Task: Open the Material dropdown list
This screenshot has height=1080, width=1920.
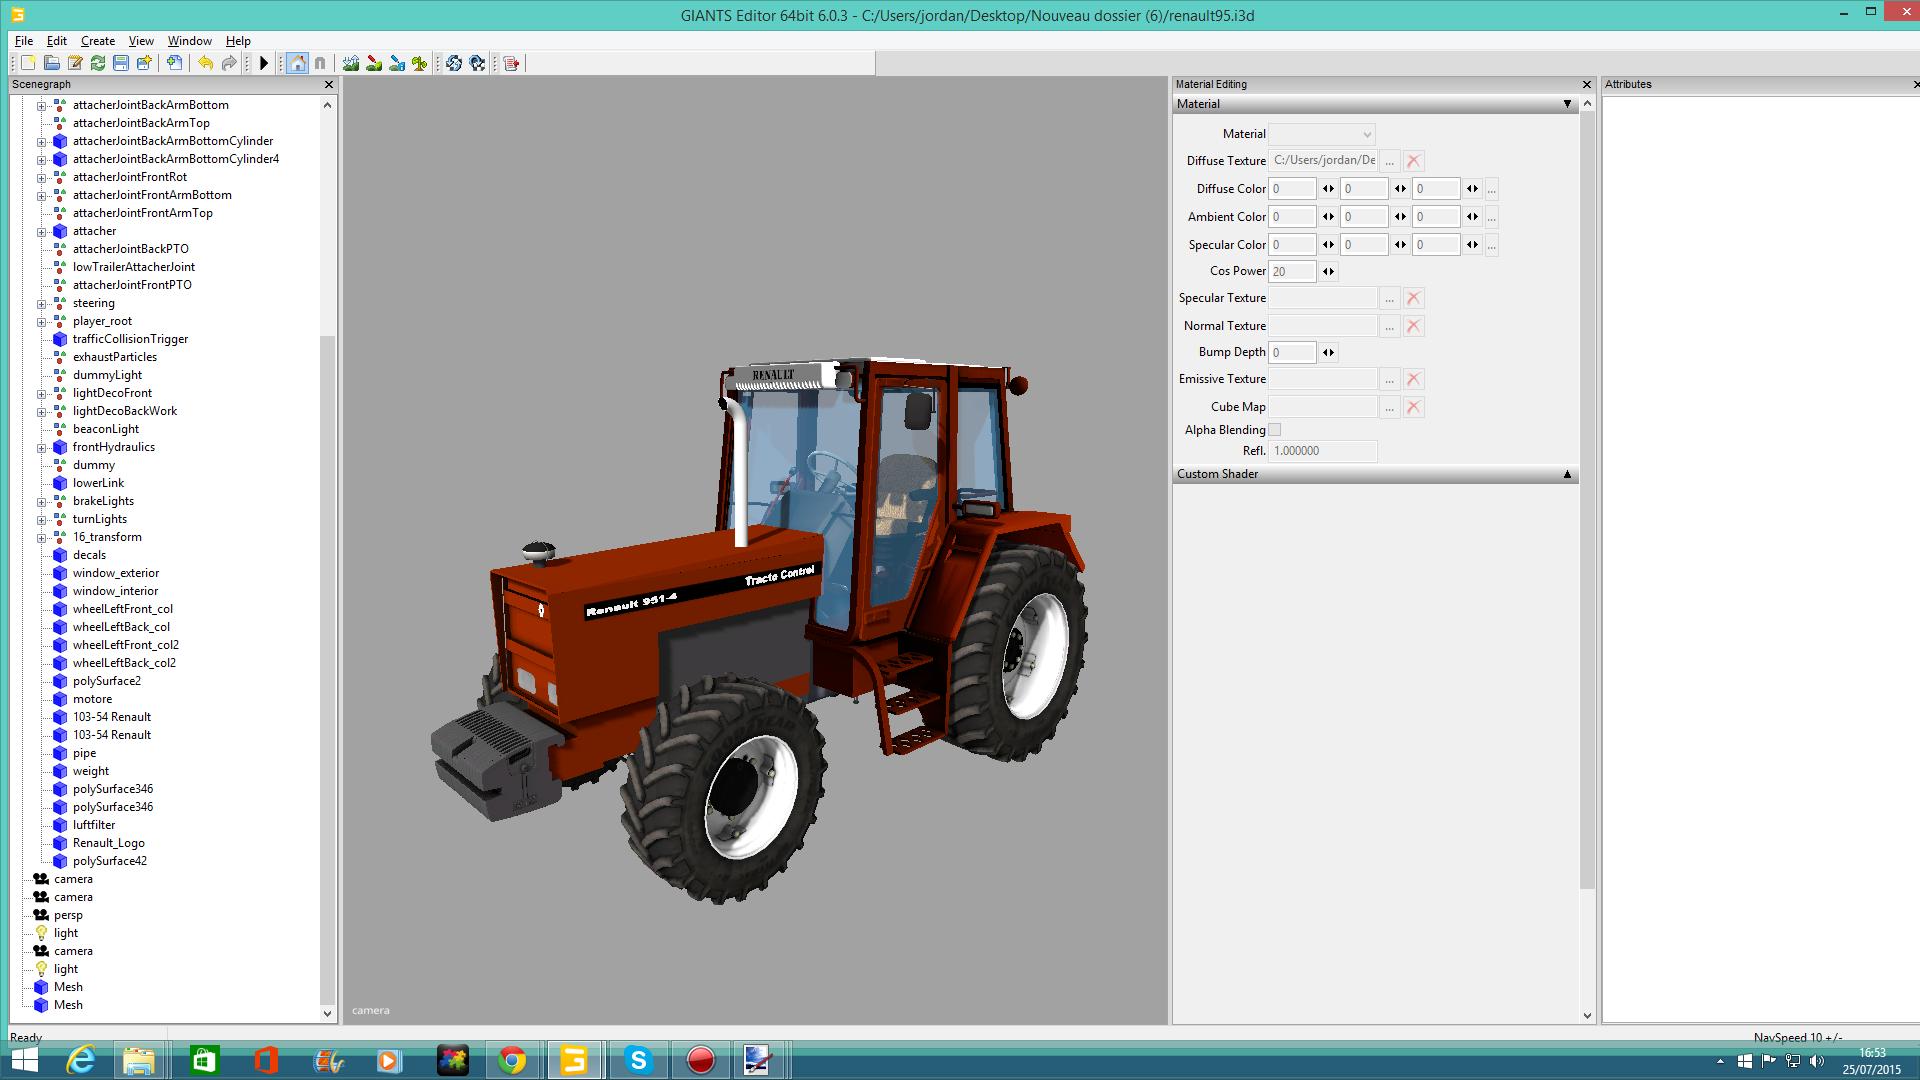Action: [1321, 134]
